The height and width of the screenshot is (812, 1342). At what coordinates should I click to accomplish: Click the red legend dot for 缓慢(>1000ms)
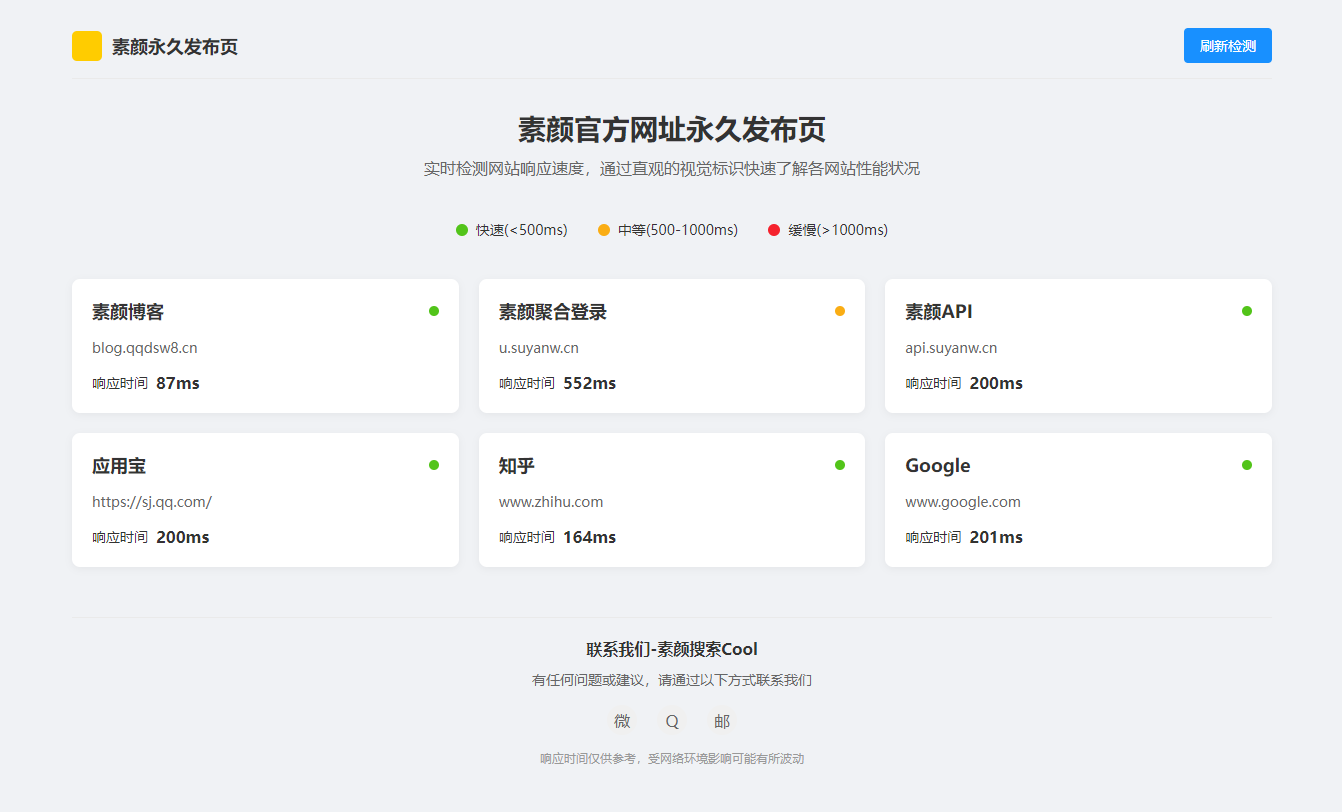(772, 229)
